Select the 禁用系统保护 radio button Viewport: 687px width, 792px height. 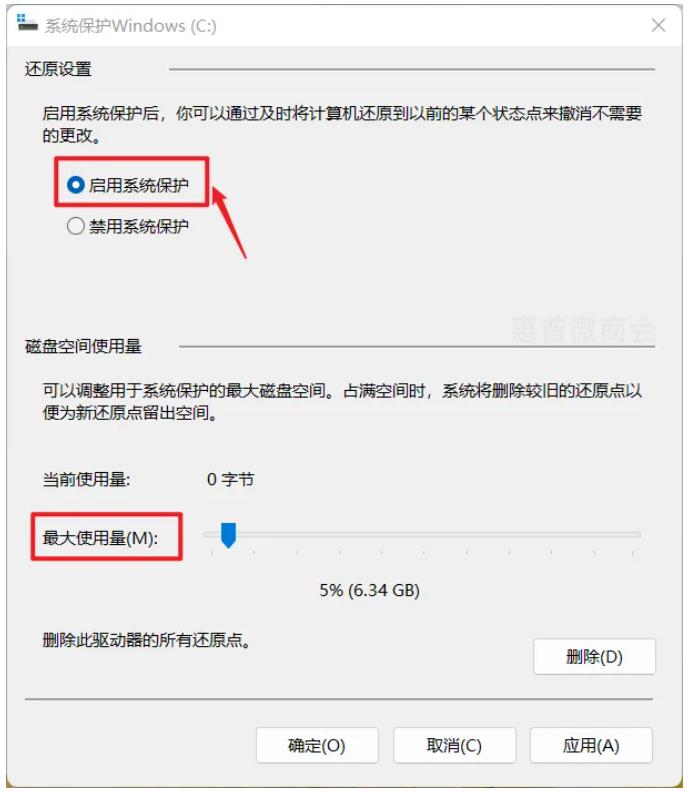point(76,226)
